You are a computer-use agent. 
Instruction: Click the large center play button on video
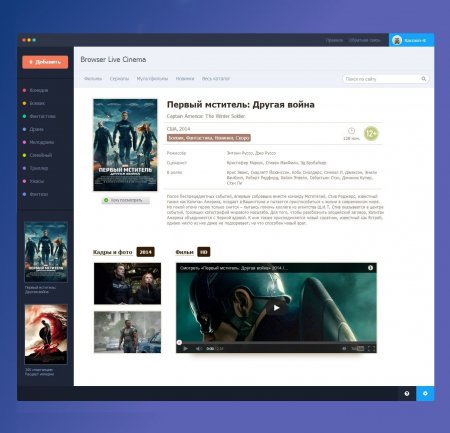[276, 308]
